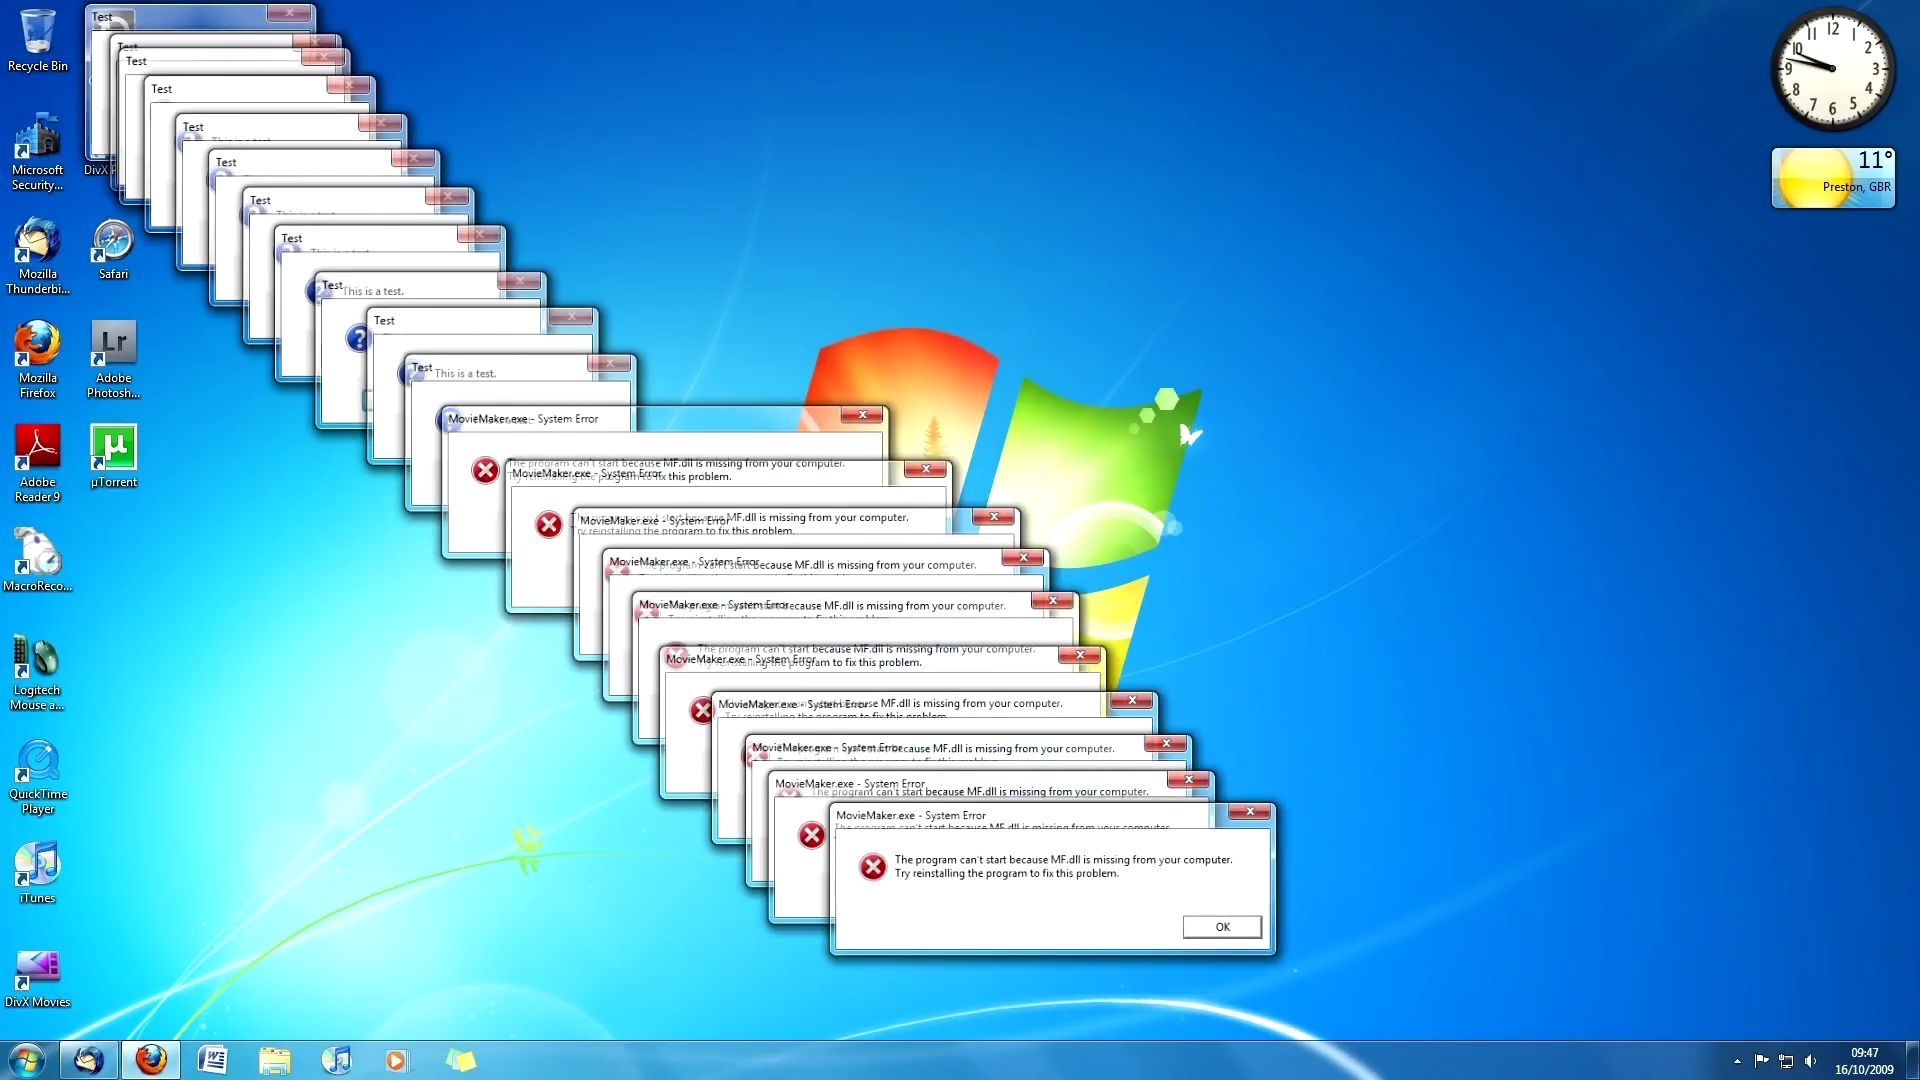
Task: Click the analog clock desktop gadget
Action: pyautogui.click(x=1833, y=69)
